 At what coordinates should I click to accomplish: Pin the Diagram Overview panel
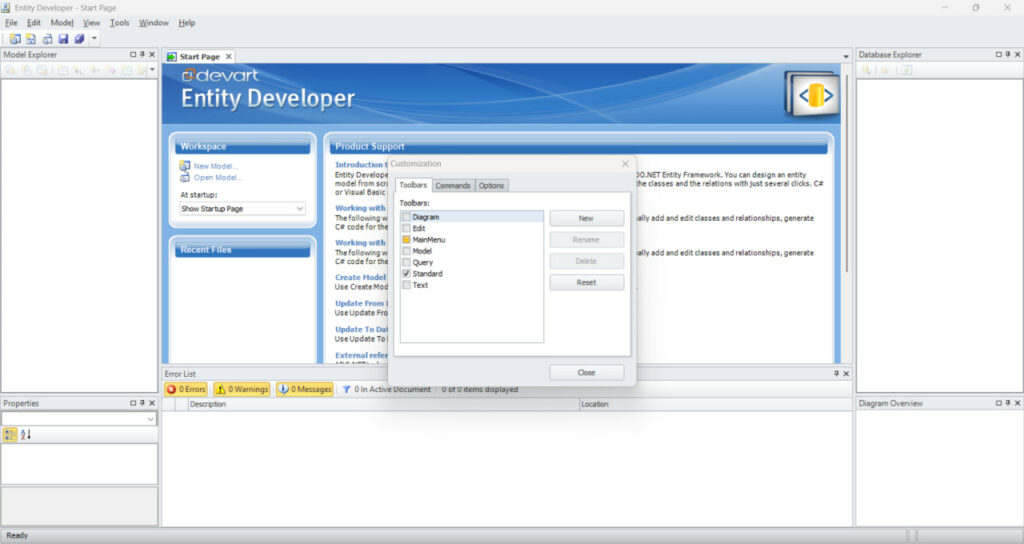(1008, 404)
